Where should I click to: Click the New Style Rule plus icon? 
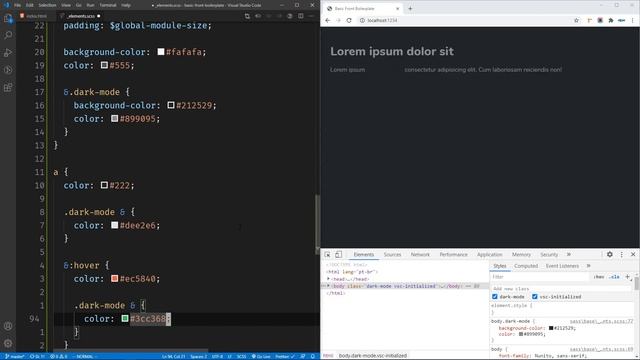(x=627, y=277)
